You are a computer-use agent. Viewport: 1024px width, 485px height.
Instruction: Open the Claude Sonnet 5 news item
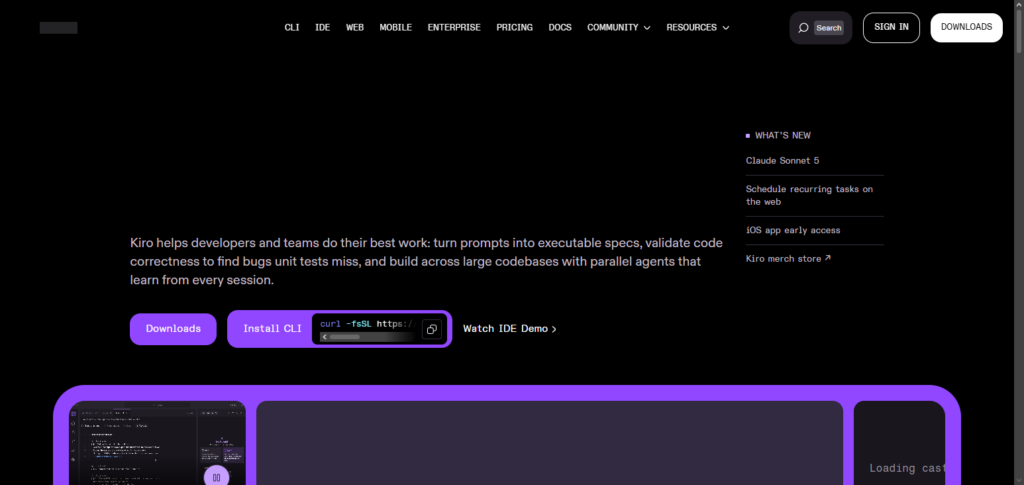(782, 161)
